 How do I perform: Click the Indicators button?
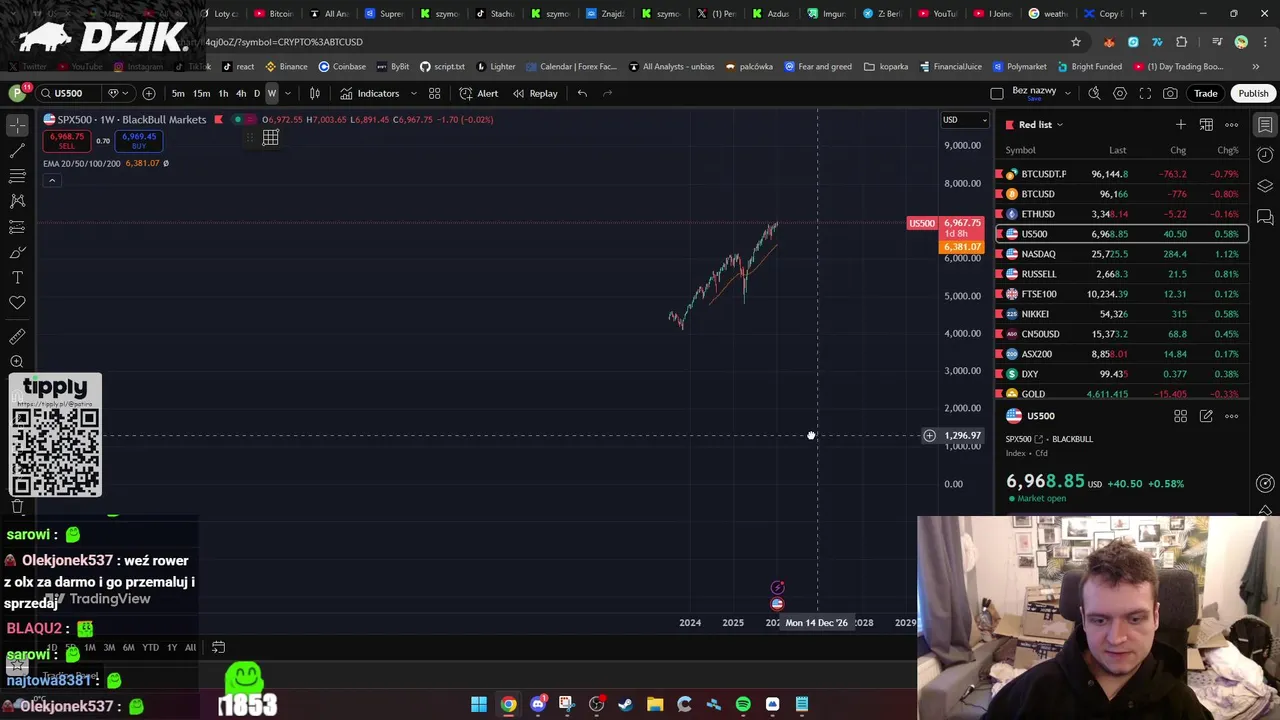click(x=369, y=93)
